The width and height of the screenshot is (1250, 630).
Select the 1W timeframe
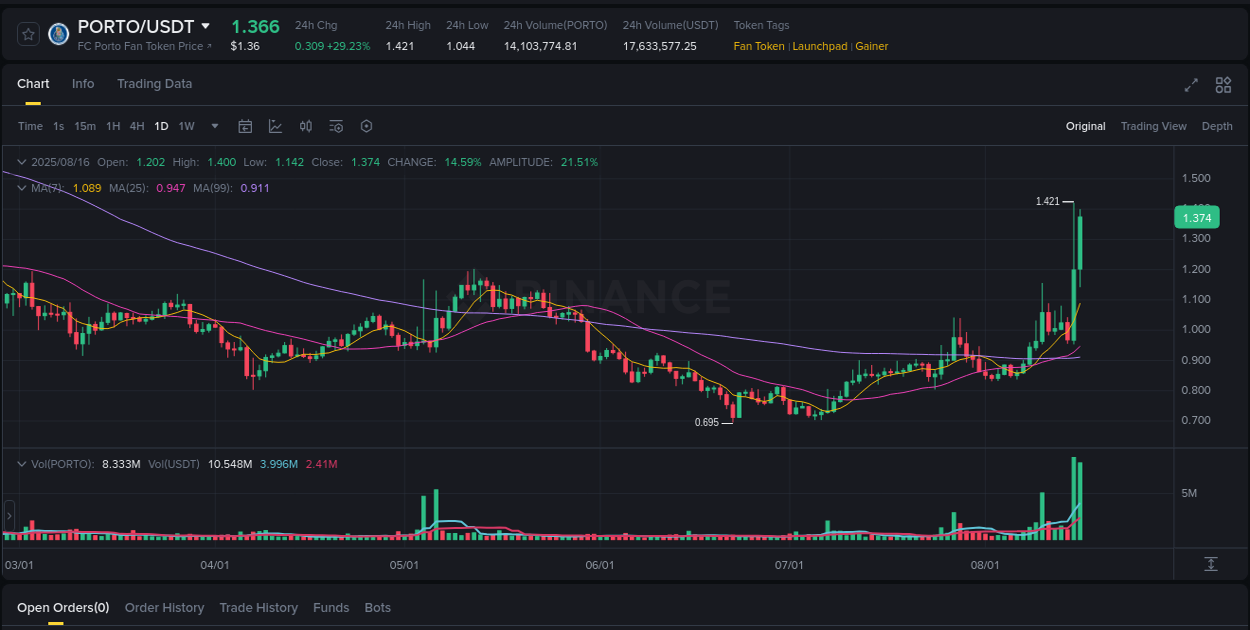coord(185,126)
